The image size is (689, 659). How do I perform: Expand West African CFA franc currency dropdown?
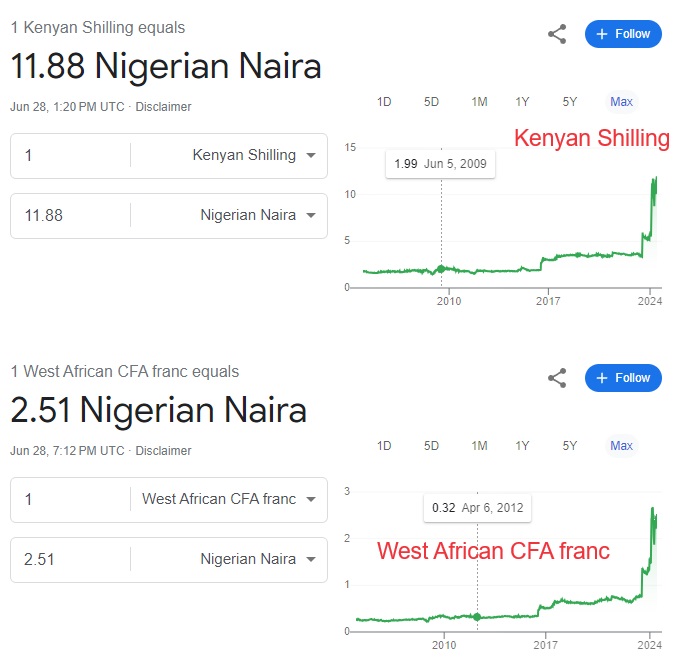(229, 499)
